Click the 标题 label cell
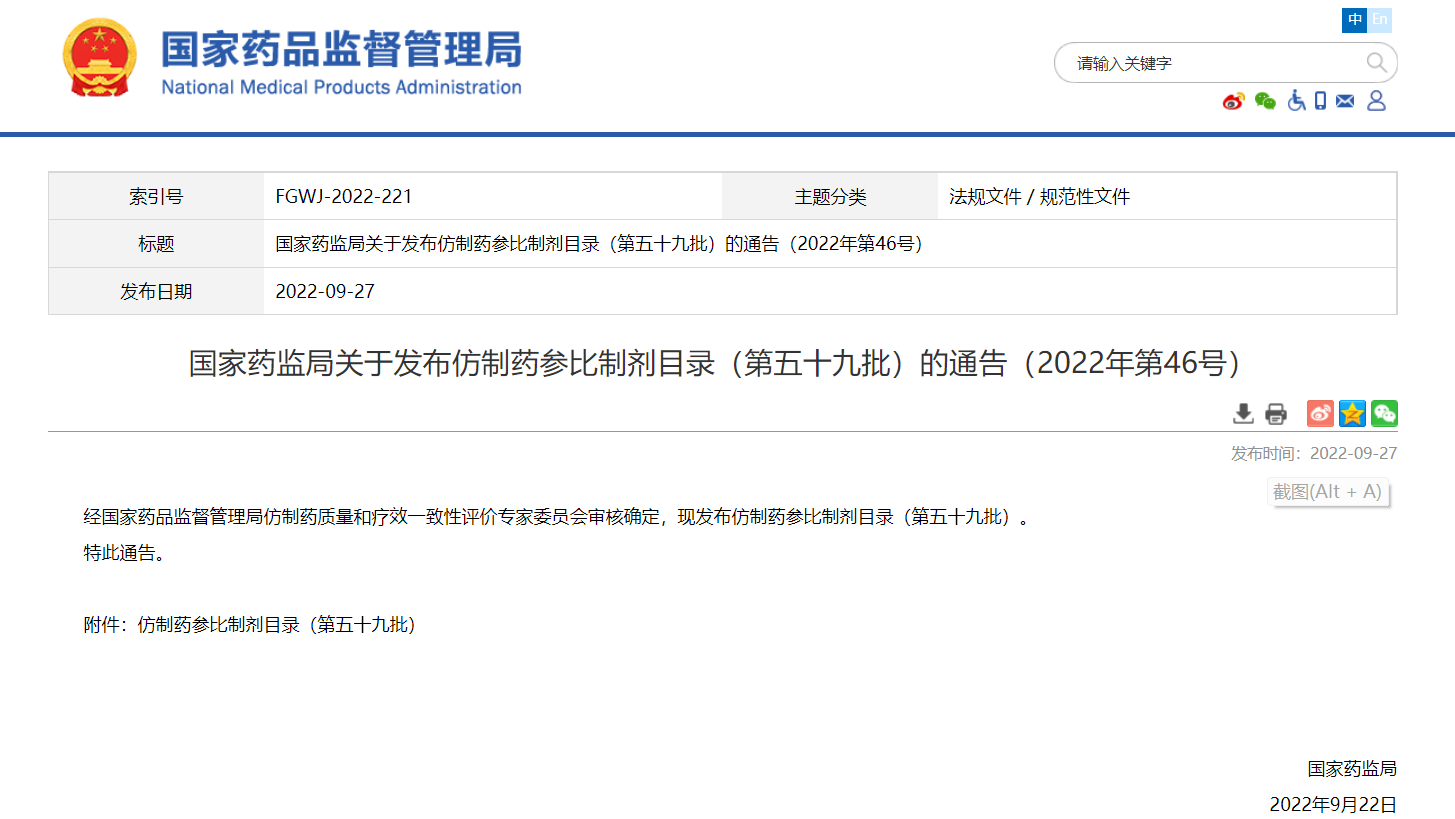1455x819 pixels. (156, 244)
